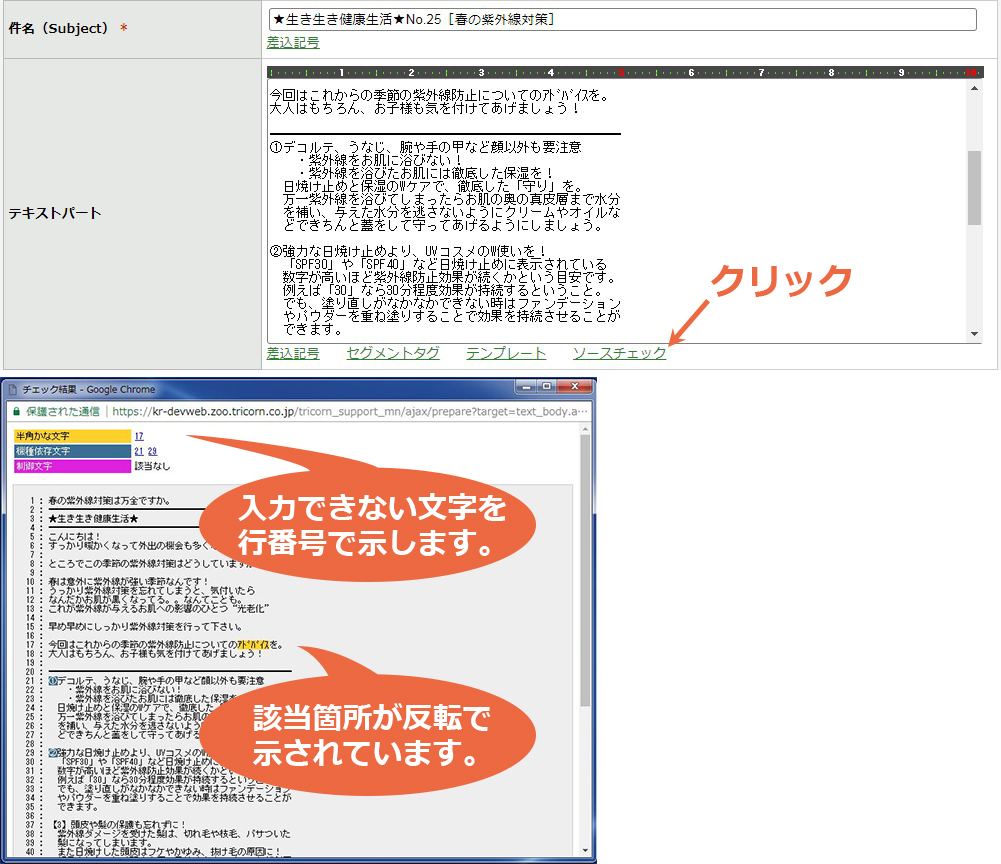Click the 件名 Subject input field

(x=622, y=19)
